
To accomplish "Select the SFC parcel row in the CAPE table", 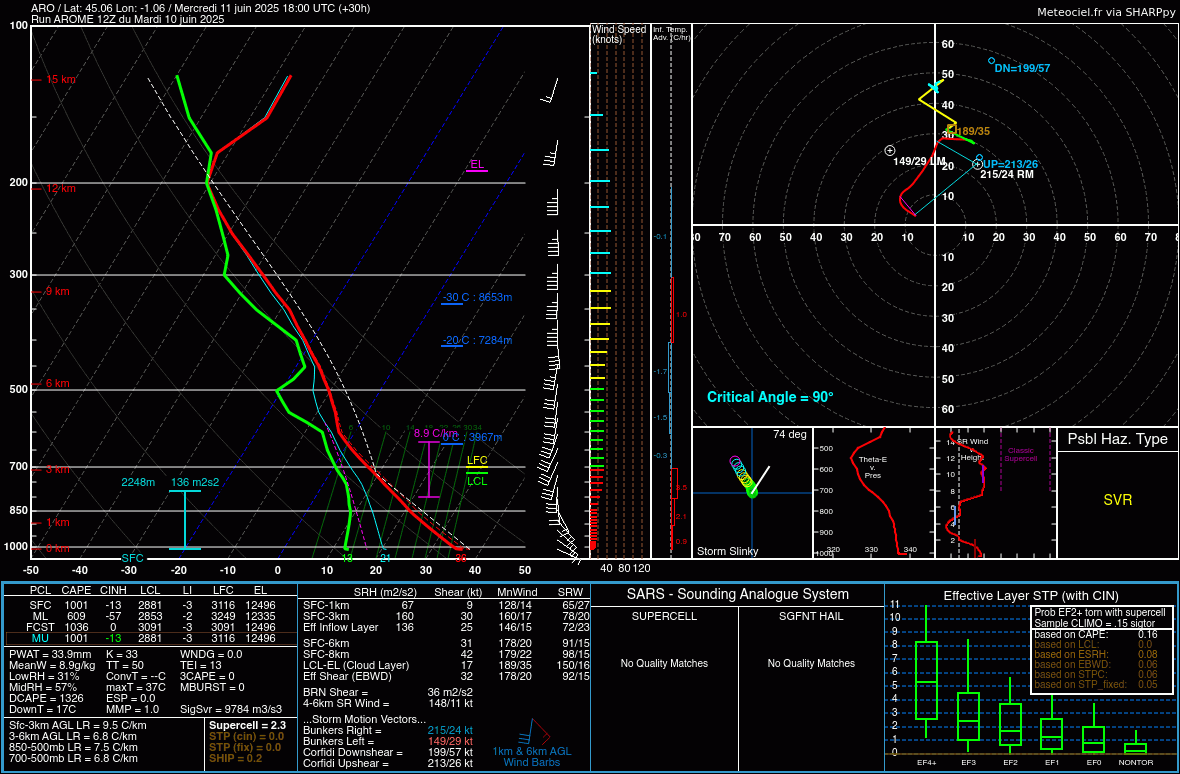I will click(151, 605).
